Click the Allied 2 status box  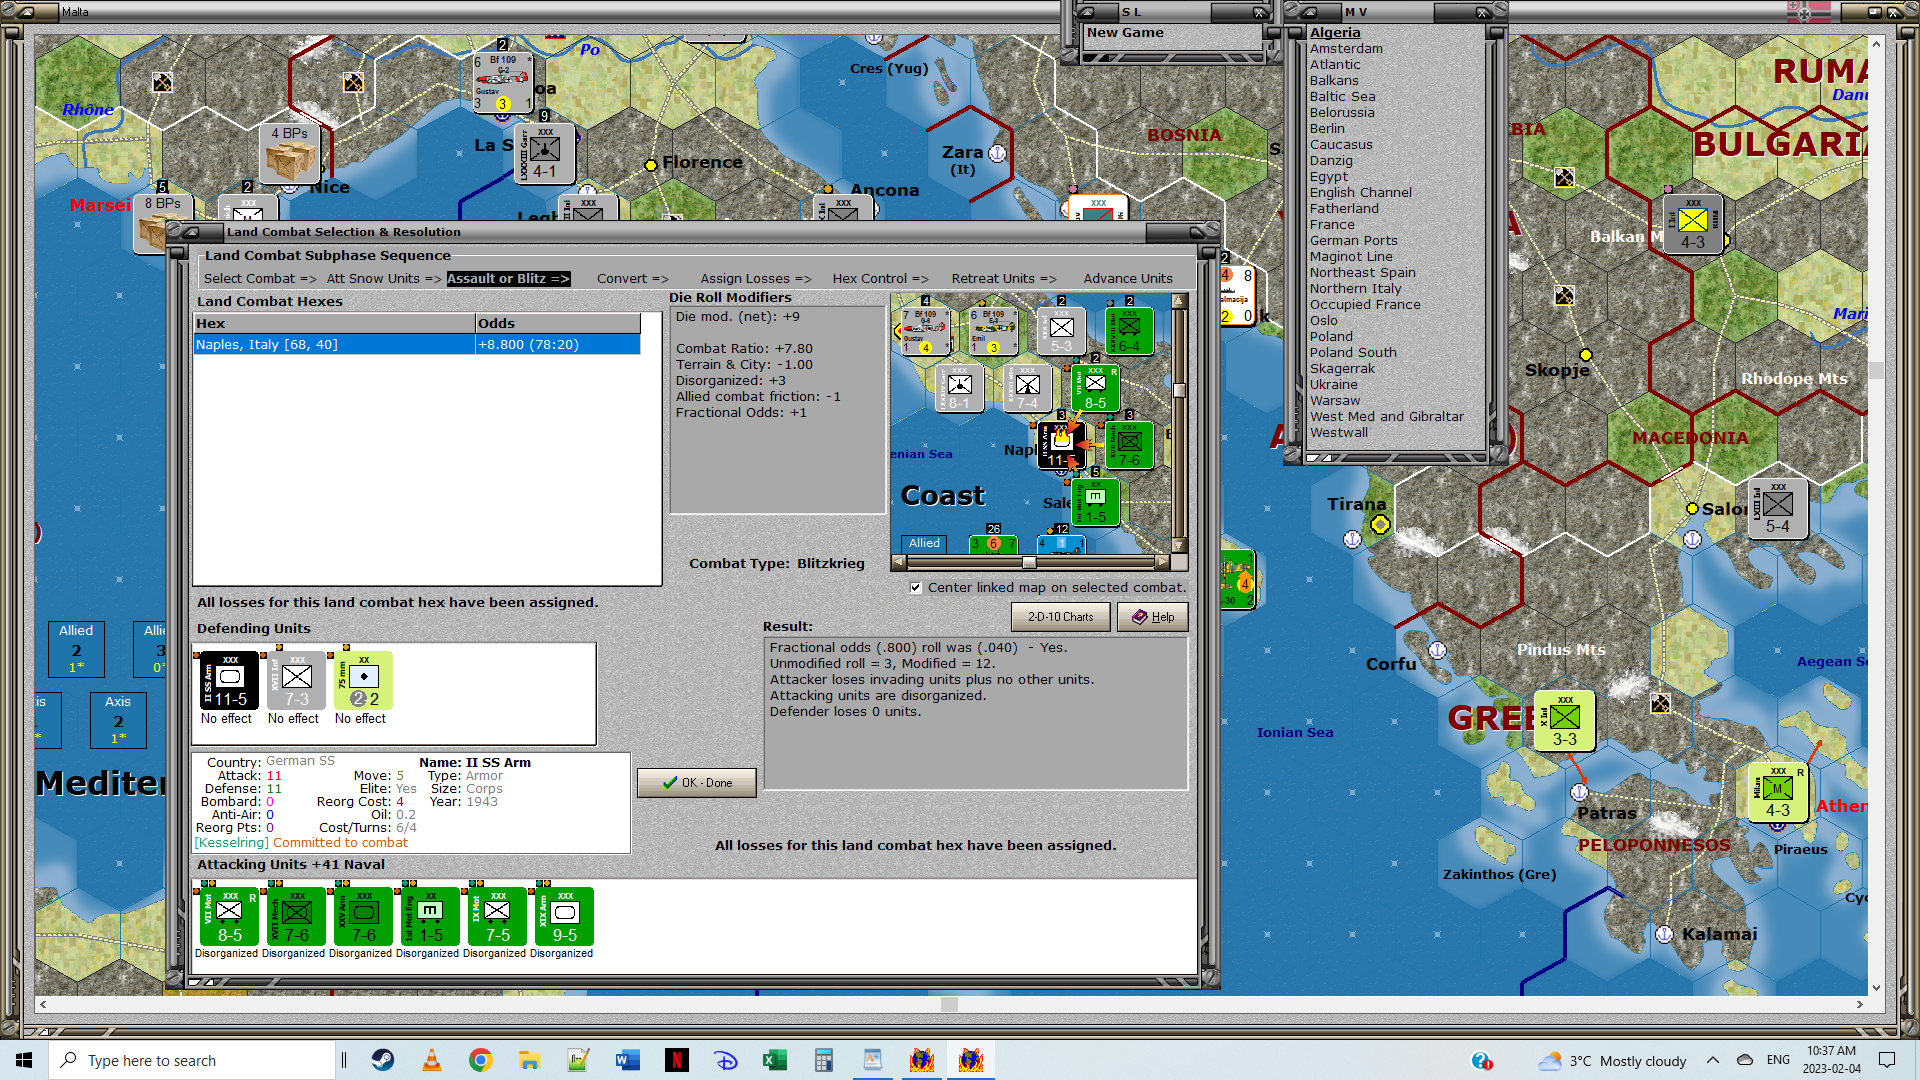point(76,649)
